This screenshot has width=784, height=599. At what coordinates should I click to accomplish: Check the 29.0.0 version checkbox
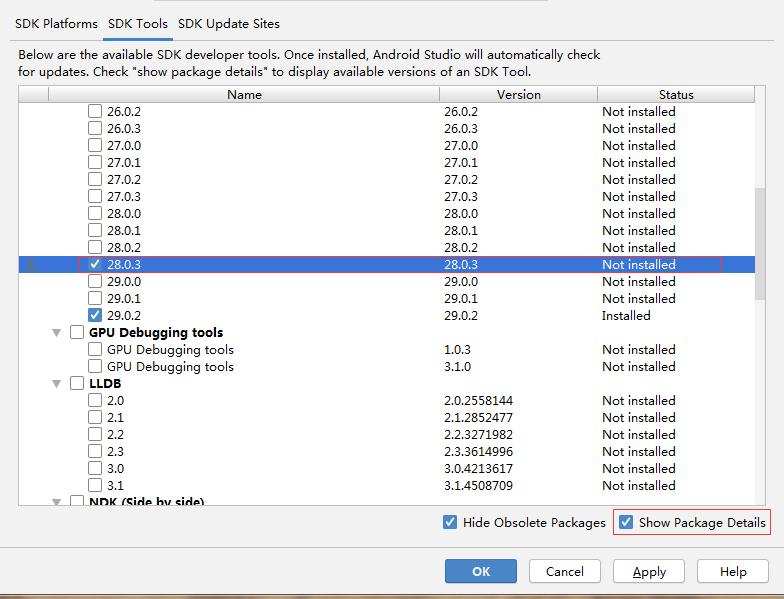tap(95, 282)
